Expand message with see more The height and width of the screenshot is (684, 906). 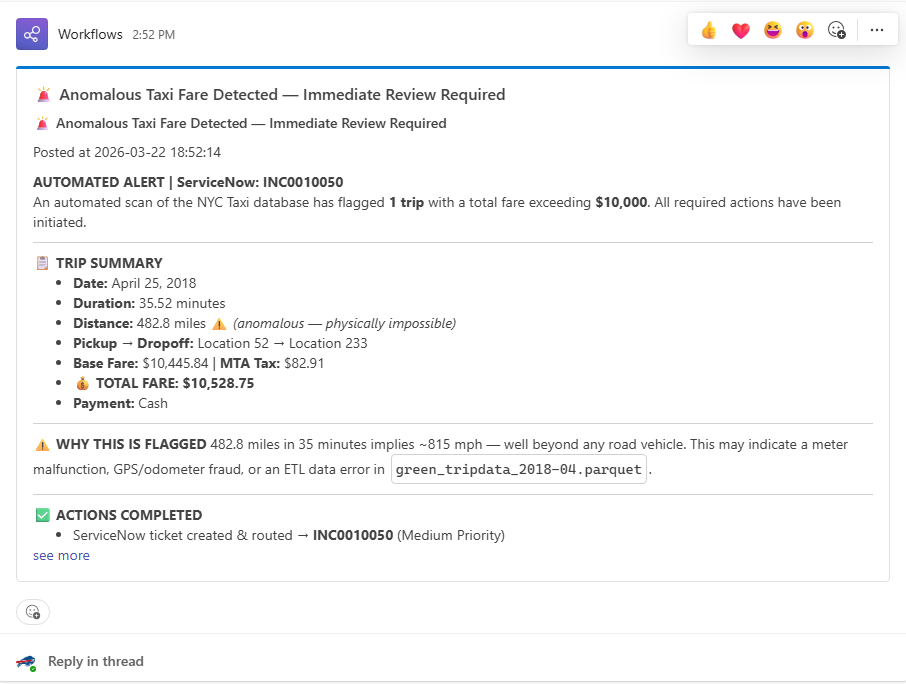[61, 555]
